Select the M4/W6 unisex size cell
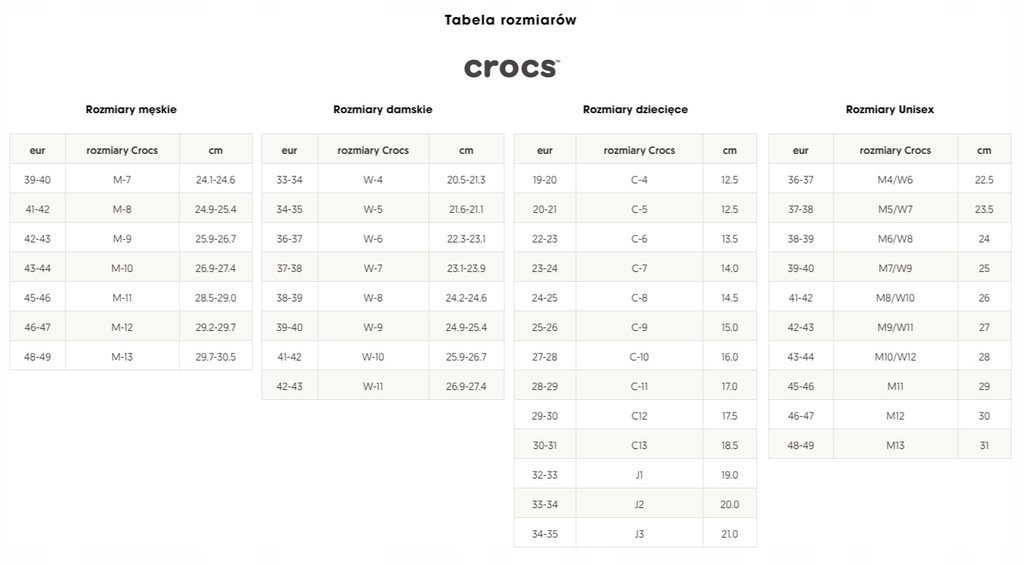 [895, 179]
